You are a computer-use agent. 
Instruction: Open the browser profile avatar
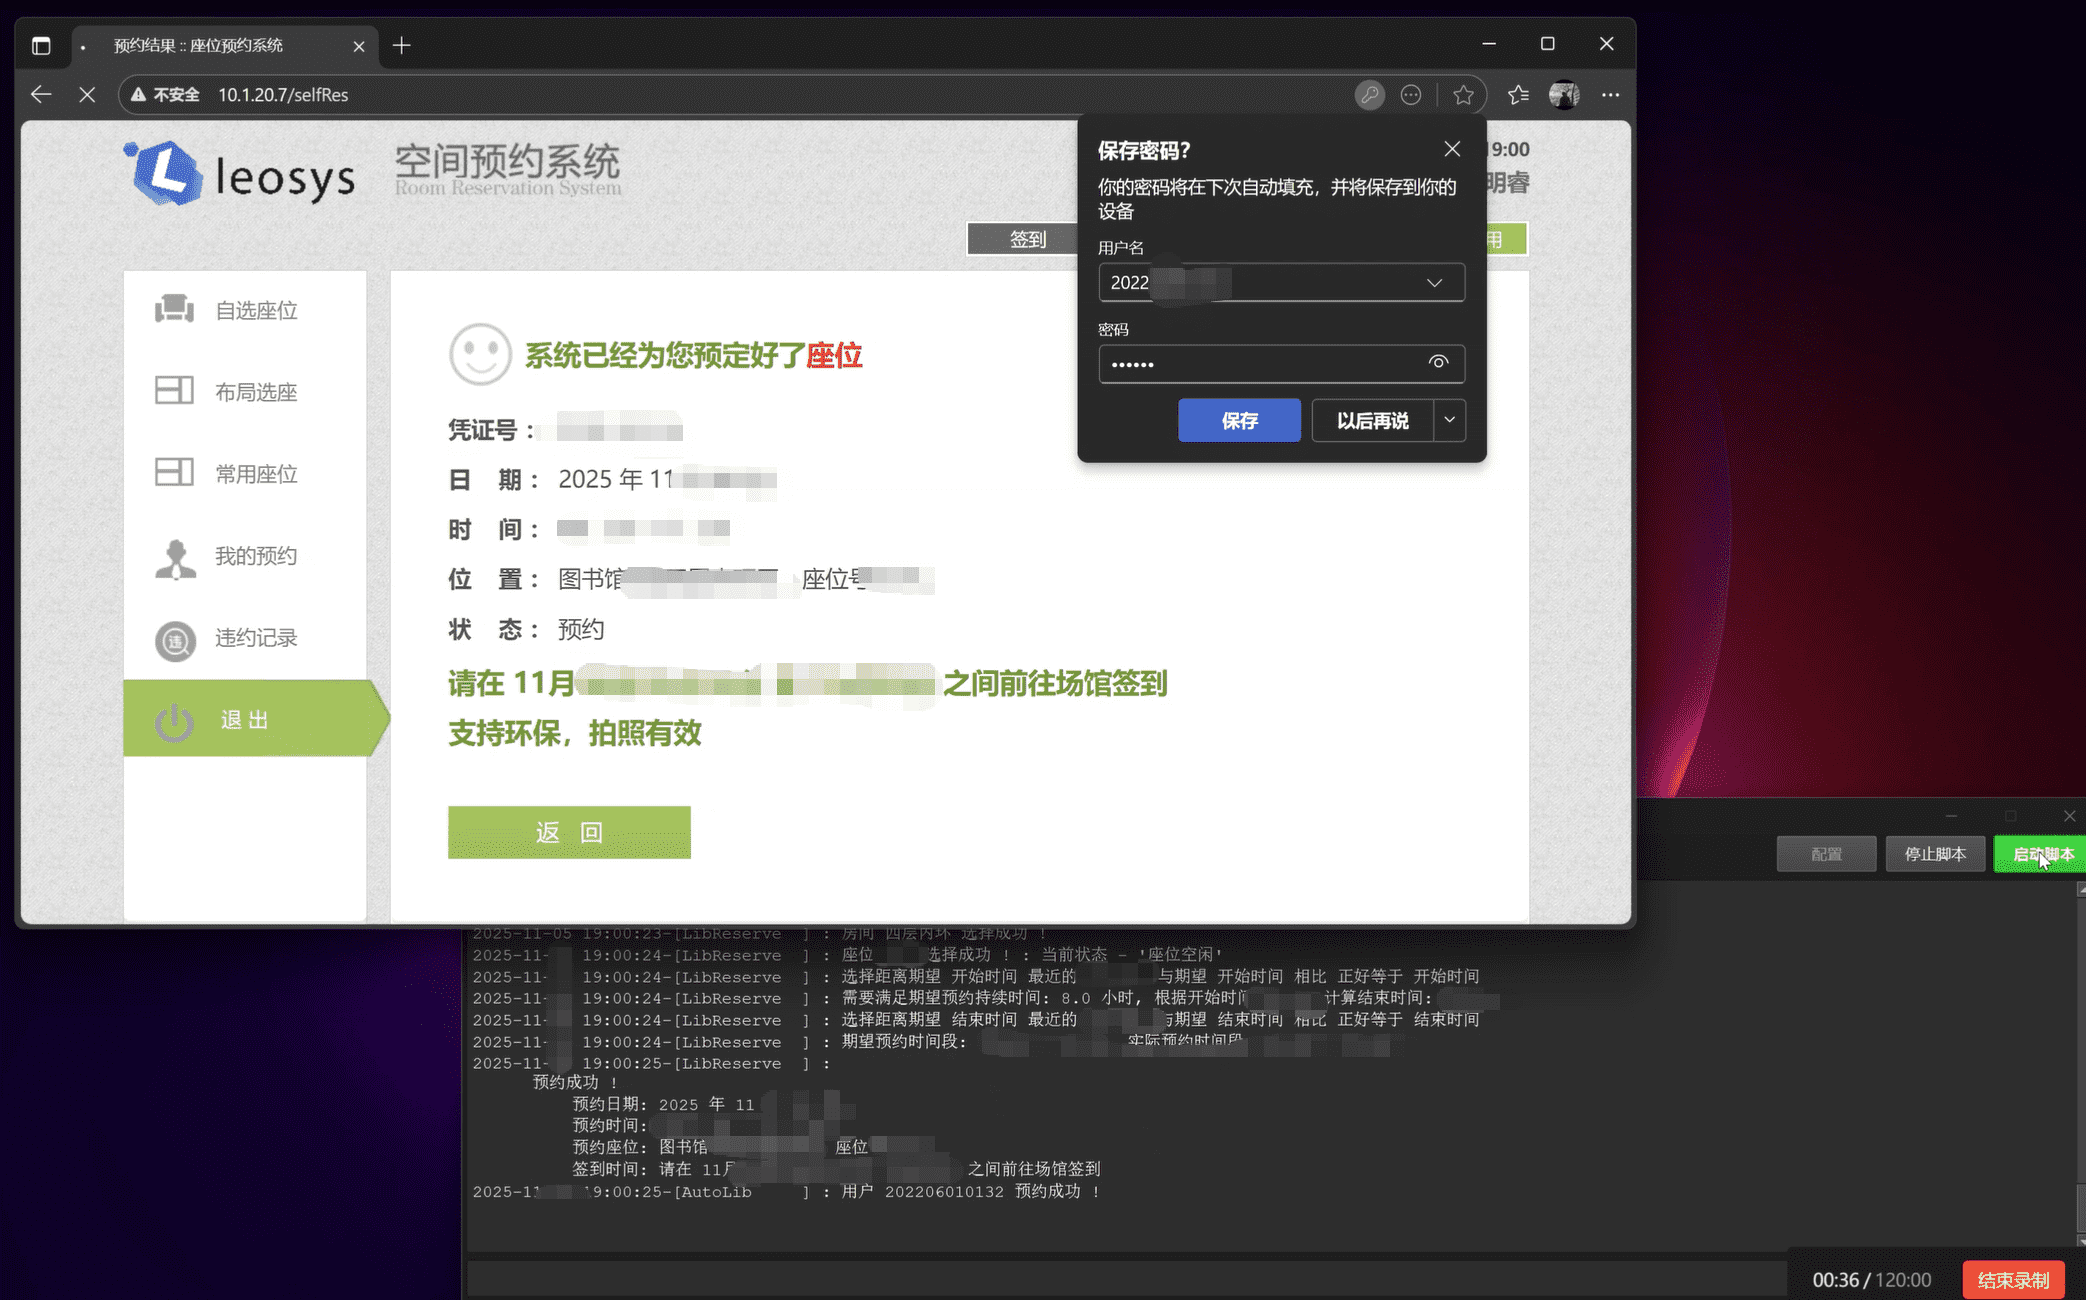tap(1564, 94)
